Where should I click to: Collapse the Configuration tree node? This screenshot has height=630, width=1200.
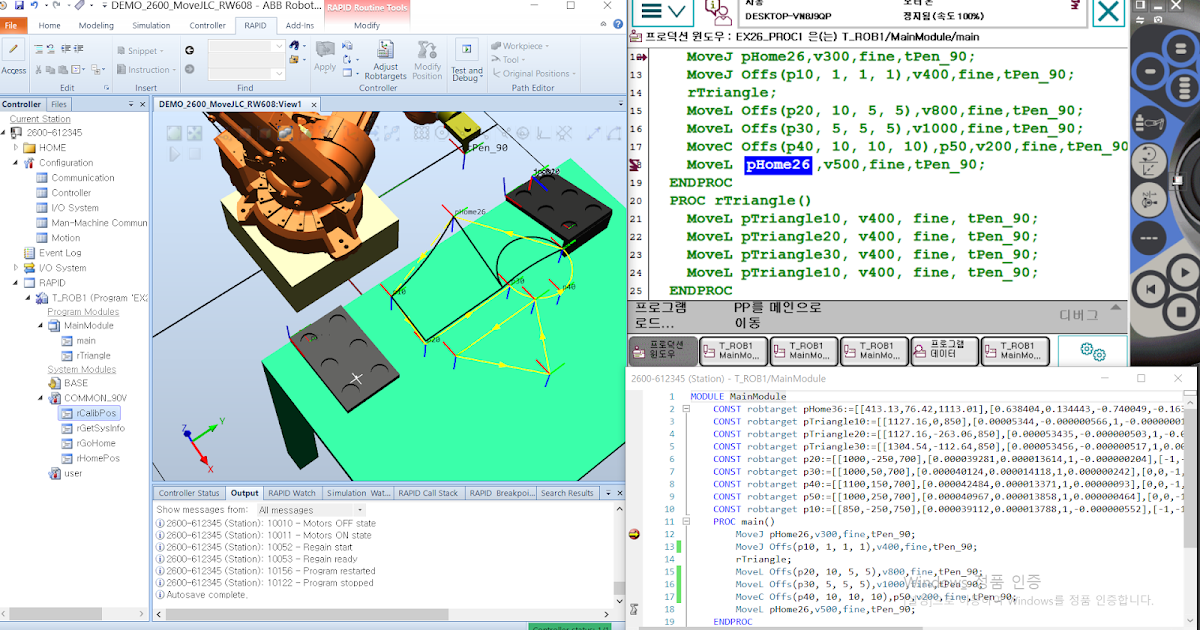point(16,163)
